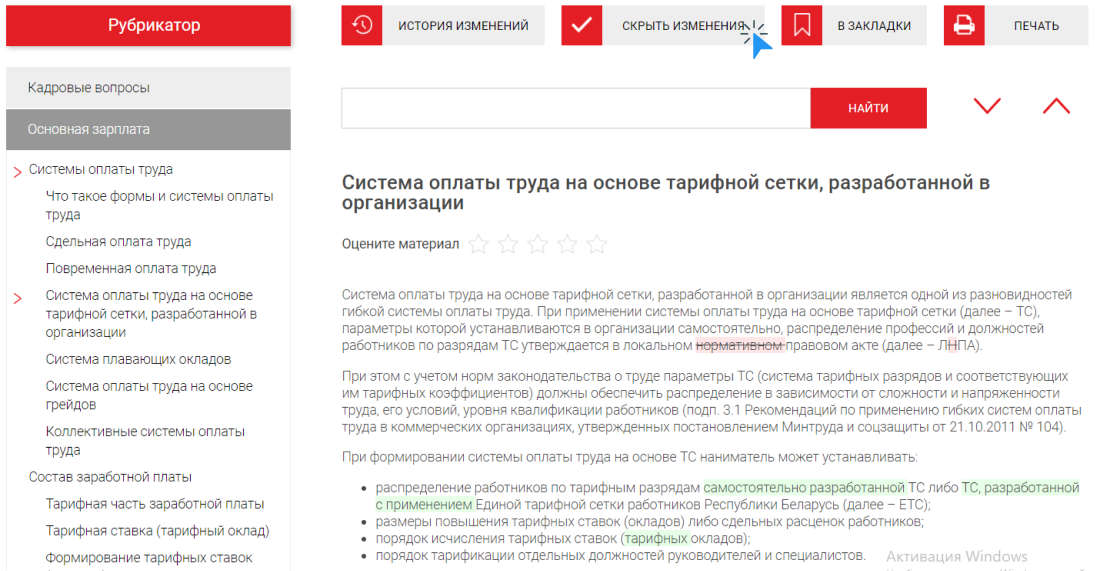
Task: Select Система плавающих окладов menu item
Action: pyautogui.click(x=138, y=359)
